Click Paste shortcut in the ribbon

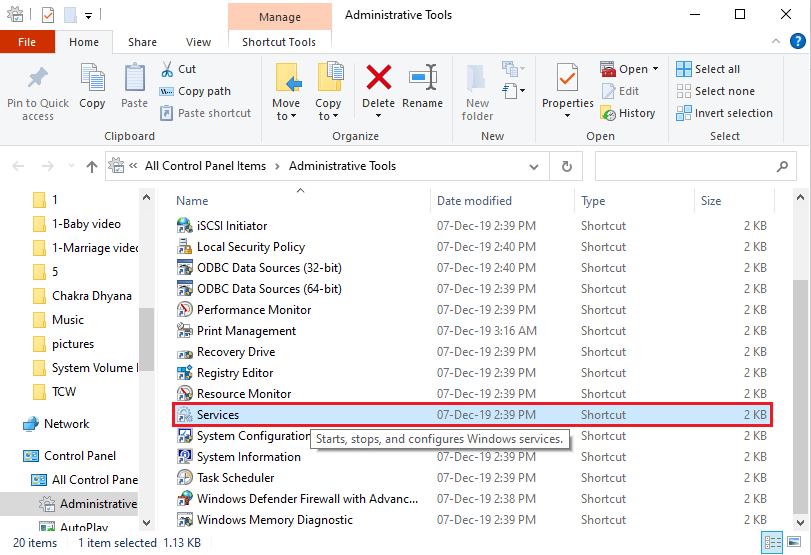pyautogui.click(x=205, y=113)
